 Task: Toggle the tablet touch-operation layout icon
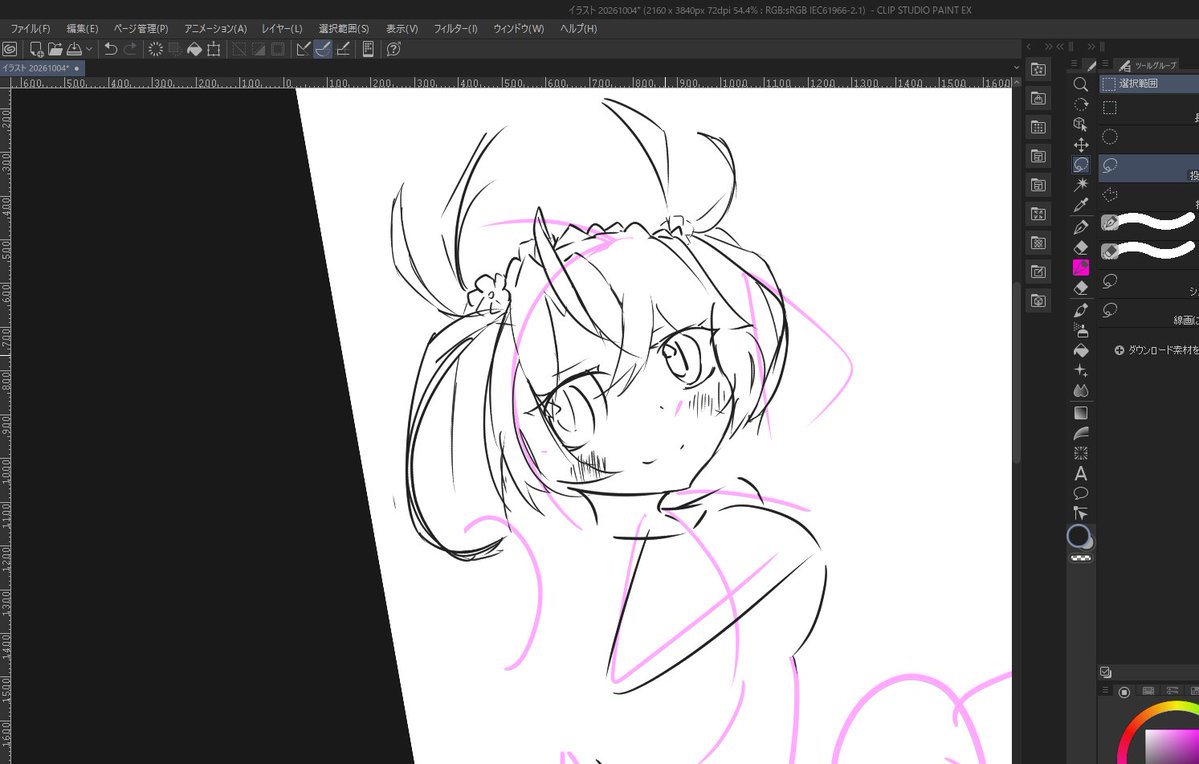click(368, 49)
